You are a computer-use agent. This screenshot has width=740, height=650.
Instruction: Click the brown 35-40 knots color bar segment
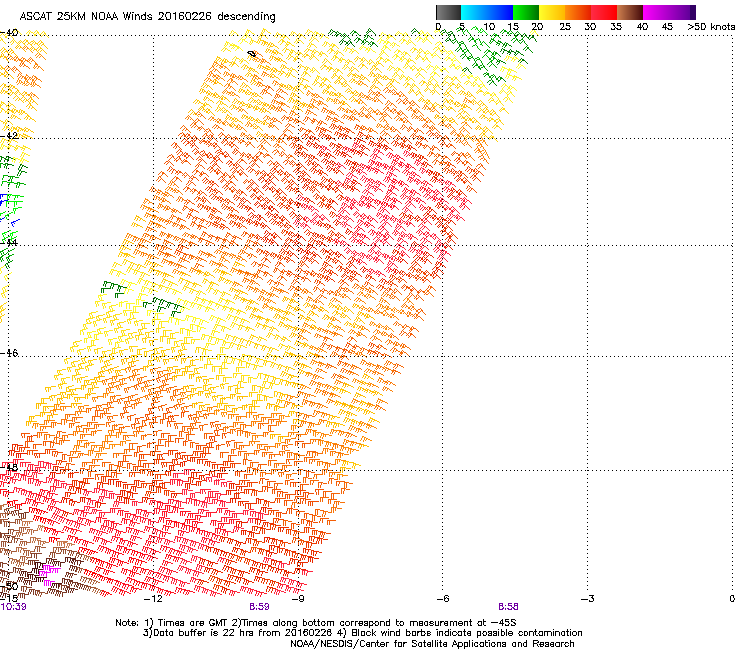[x=630, y=12]
